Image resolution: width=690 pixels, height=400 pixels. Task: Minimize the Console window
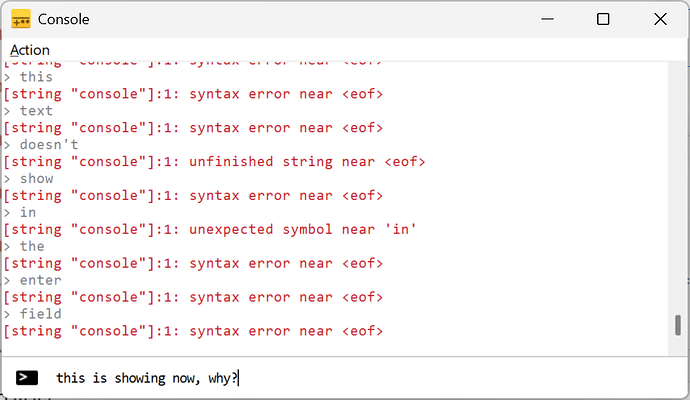point(546,19)
